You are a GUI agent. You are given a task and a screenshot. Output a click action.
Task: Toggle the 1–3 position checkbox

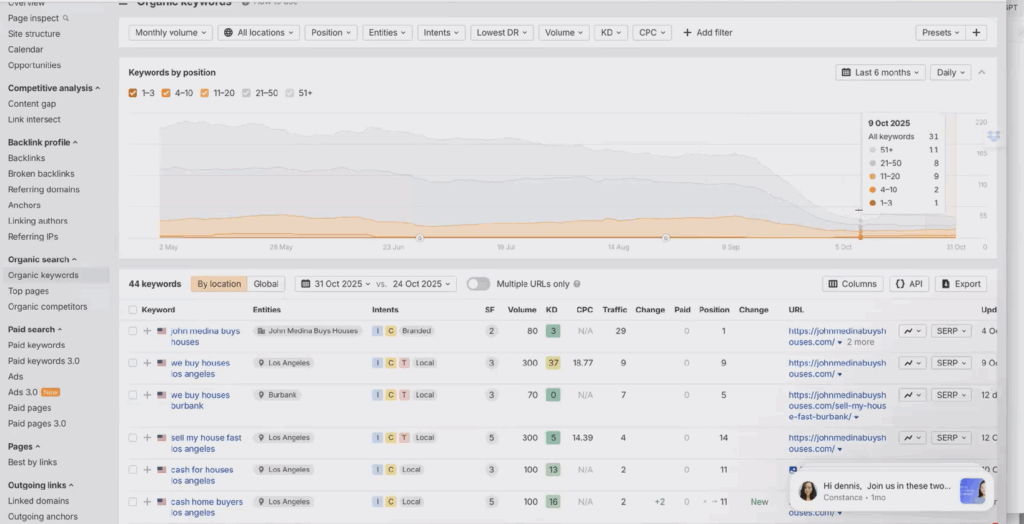pos(134,93)
